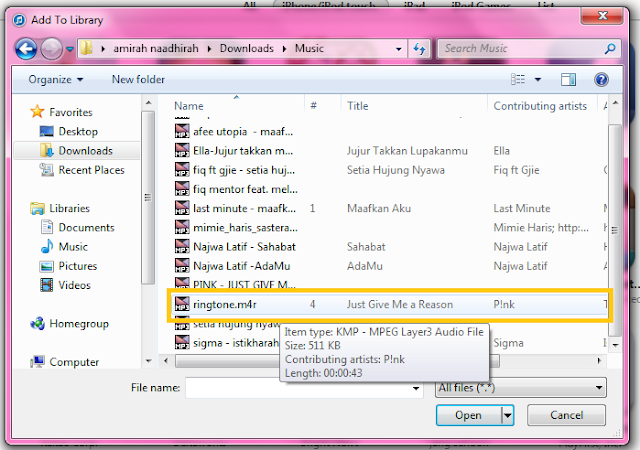Screen dimensions: 640x450
Task: Click the Back navigation arrow button
Action: 26,49
